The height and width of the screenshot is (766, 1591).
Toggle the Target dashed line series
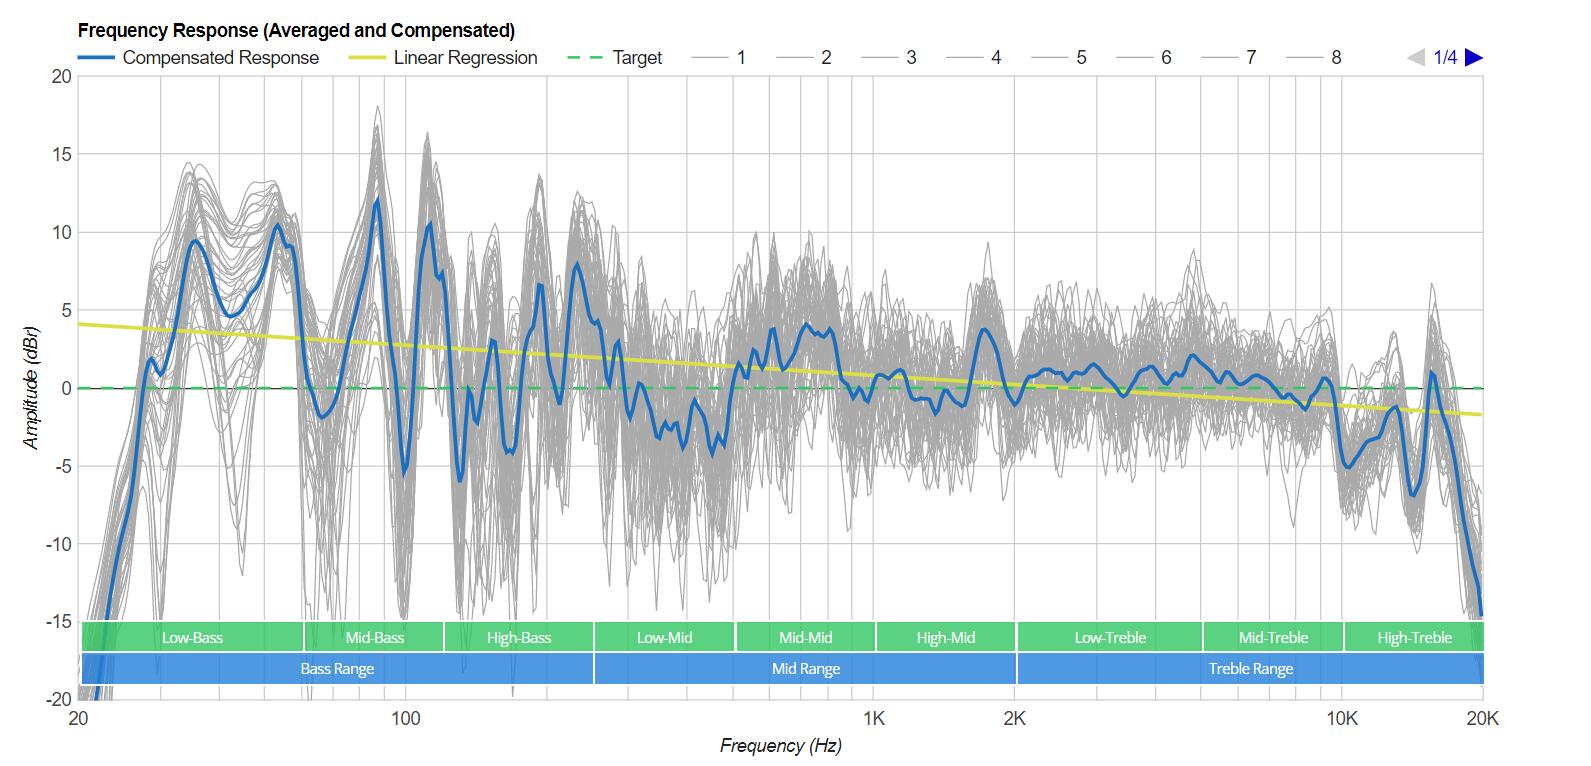[x=614, y=58]
